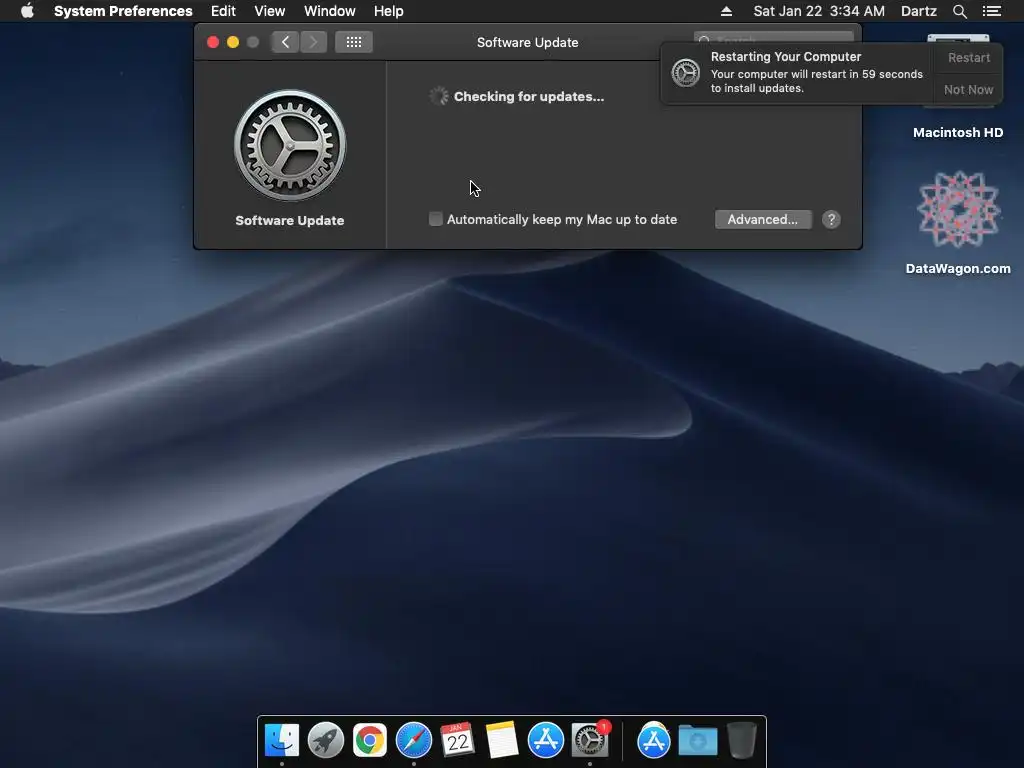Go back with the left chevron button
The image size is (1024, 768).
[x=285, y=42]
